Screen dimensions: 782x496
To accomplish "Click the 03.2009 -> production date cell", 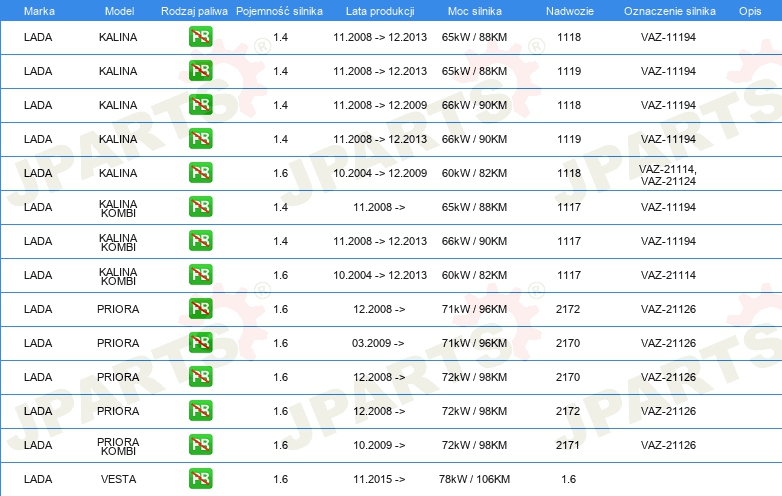I will [378, 343].
